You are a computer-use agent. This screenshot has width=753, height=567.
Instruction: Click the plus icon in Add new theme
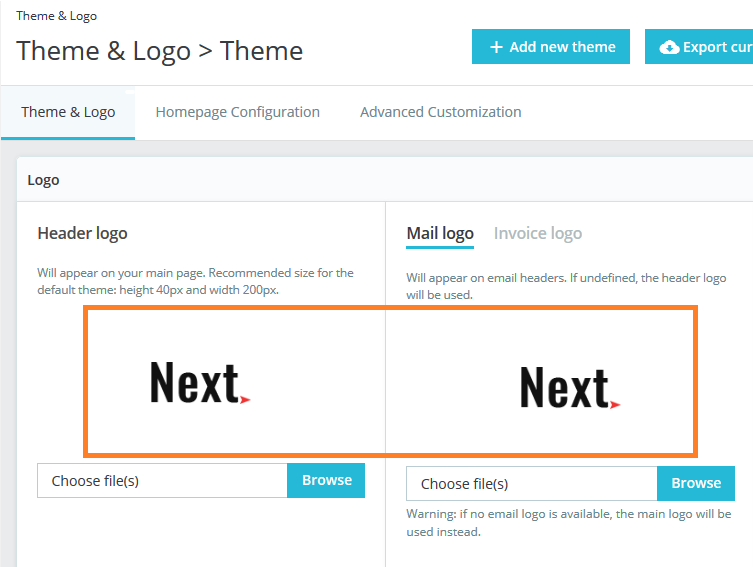(x=496, y=47)
